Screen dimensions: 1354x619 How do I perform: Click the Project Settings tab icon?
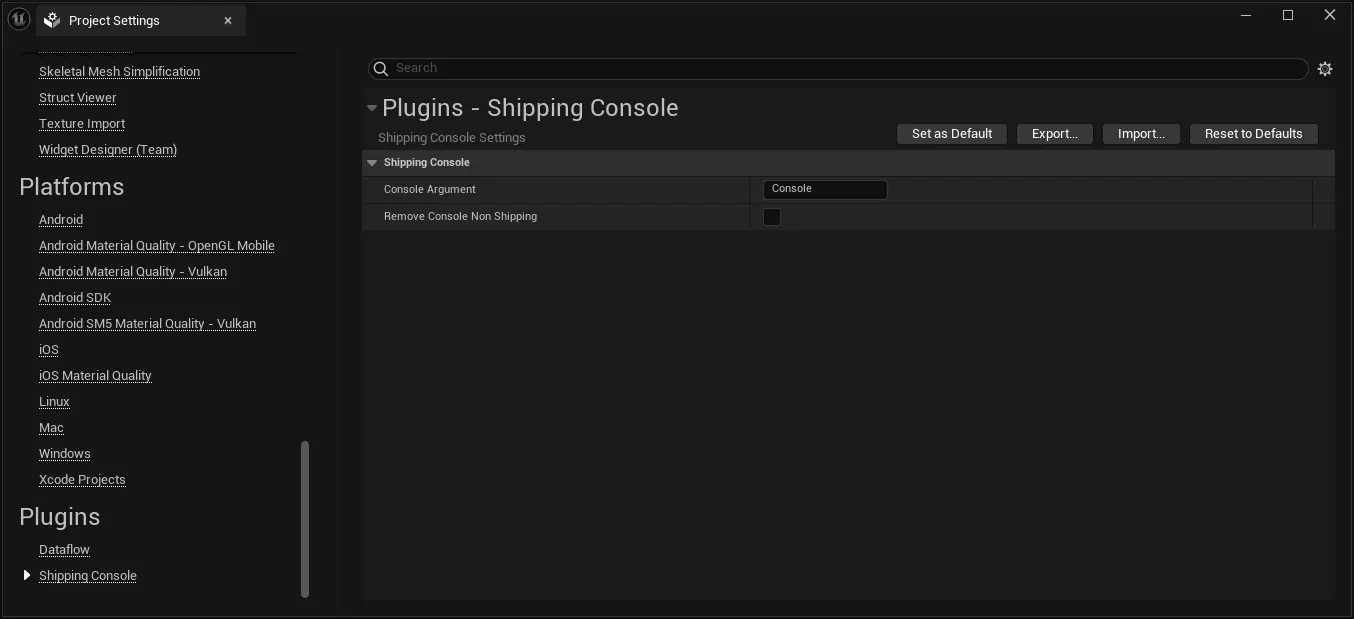point(53,21)
